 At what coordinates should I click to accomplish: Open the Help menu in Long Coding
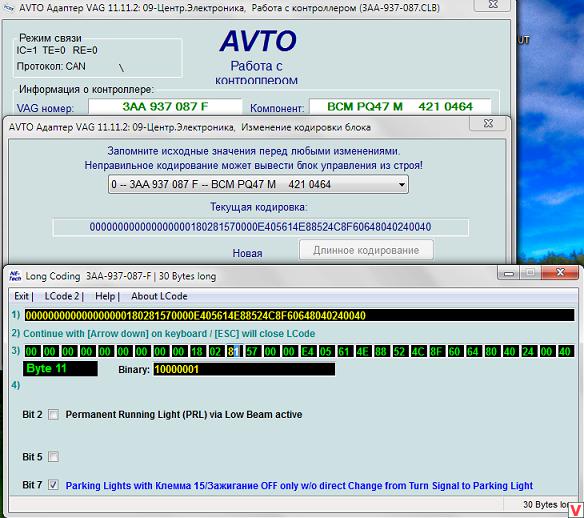(105, 296)
